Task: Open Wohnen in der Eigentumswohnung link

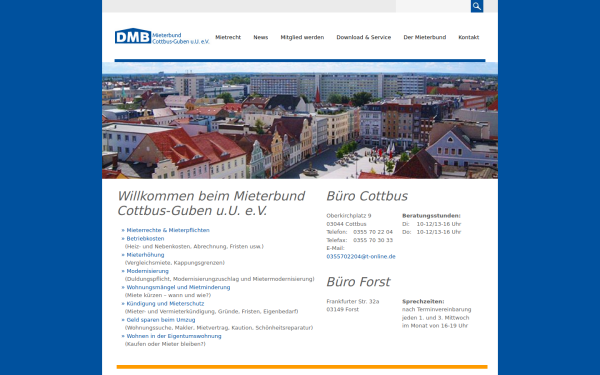Action: pos(174,336)
